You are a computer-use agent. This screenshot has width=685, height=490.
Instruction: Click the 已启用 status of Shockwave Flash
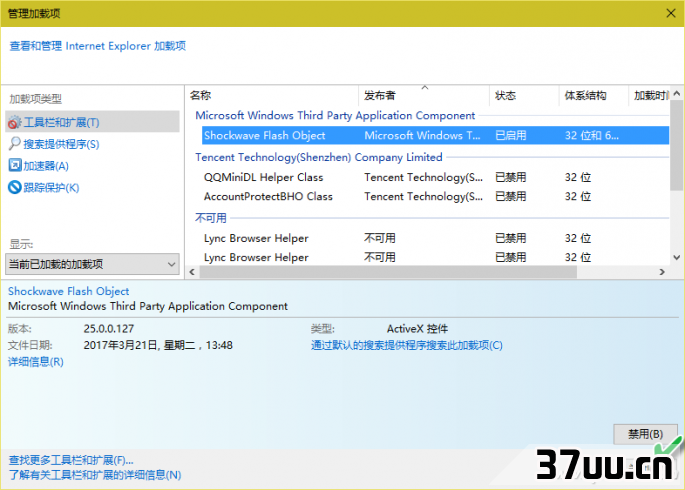pyautogui.click(x=510, y=135)
